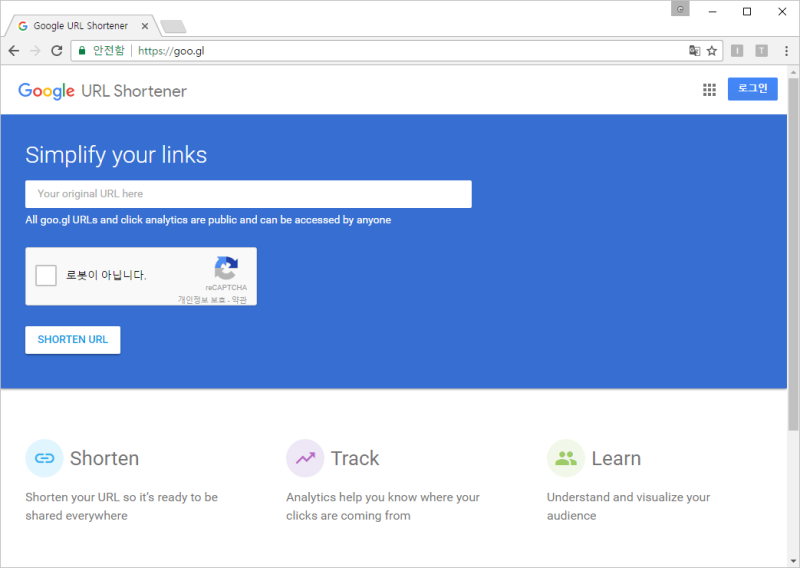Image resolution: width=800 pixels, height=568 pixels.
Task: Click the original URL input field
Action: [x=248, y=194]
